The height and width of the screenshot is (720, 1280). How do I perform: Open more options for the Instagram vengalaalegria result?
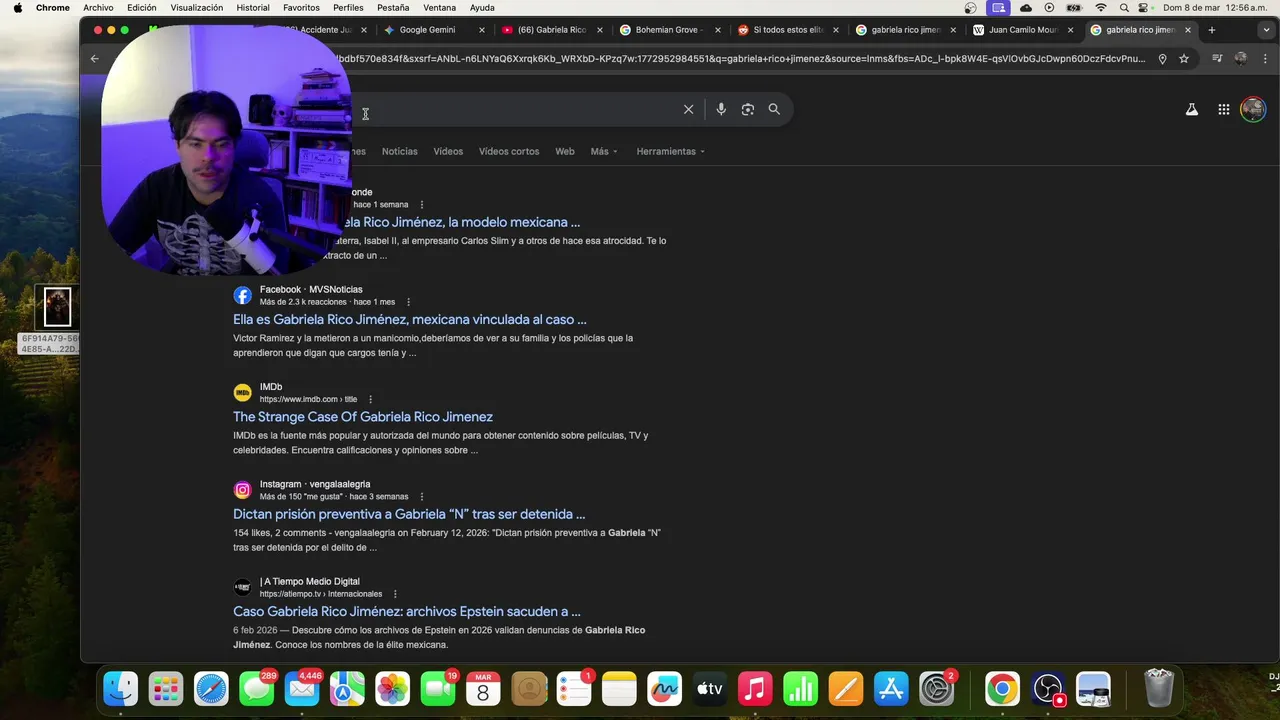[421, 497]
